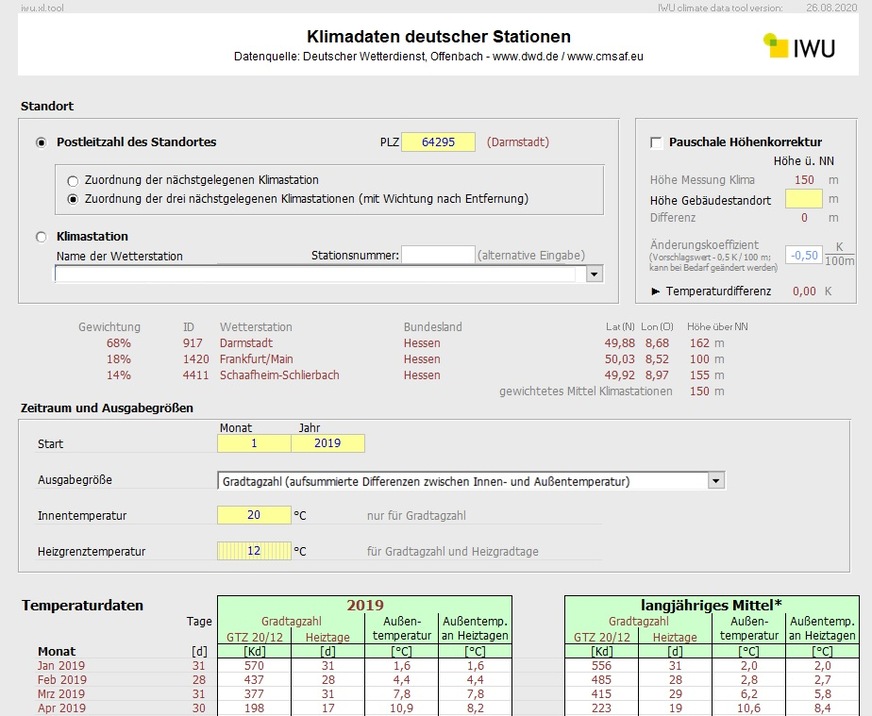The height and width of the screenshot is (716, 872).
Task: Enable Pauschale Höhenkorrektur checkbox
Action: [656, 143]
